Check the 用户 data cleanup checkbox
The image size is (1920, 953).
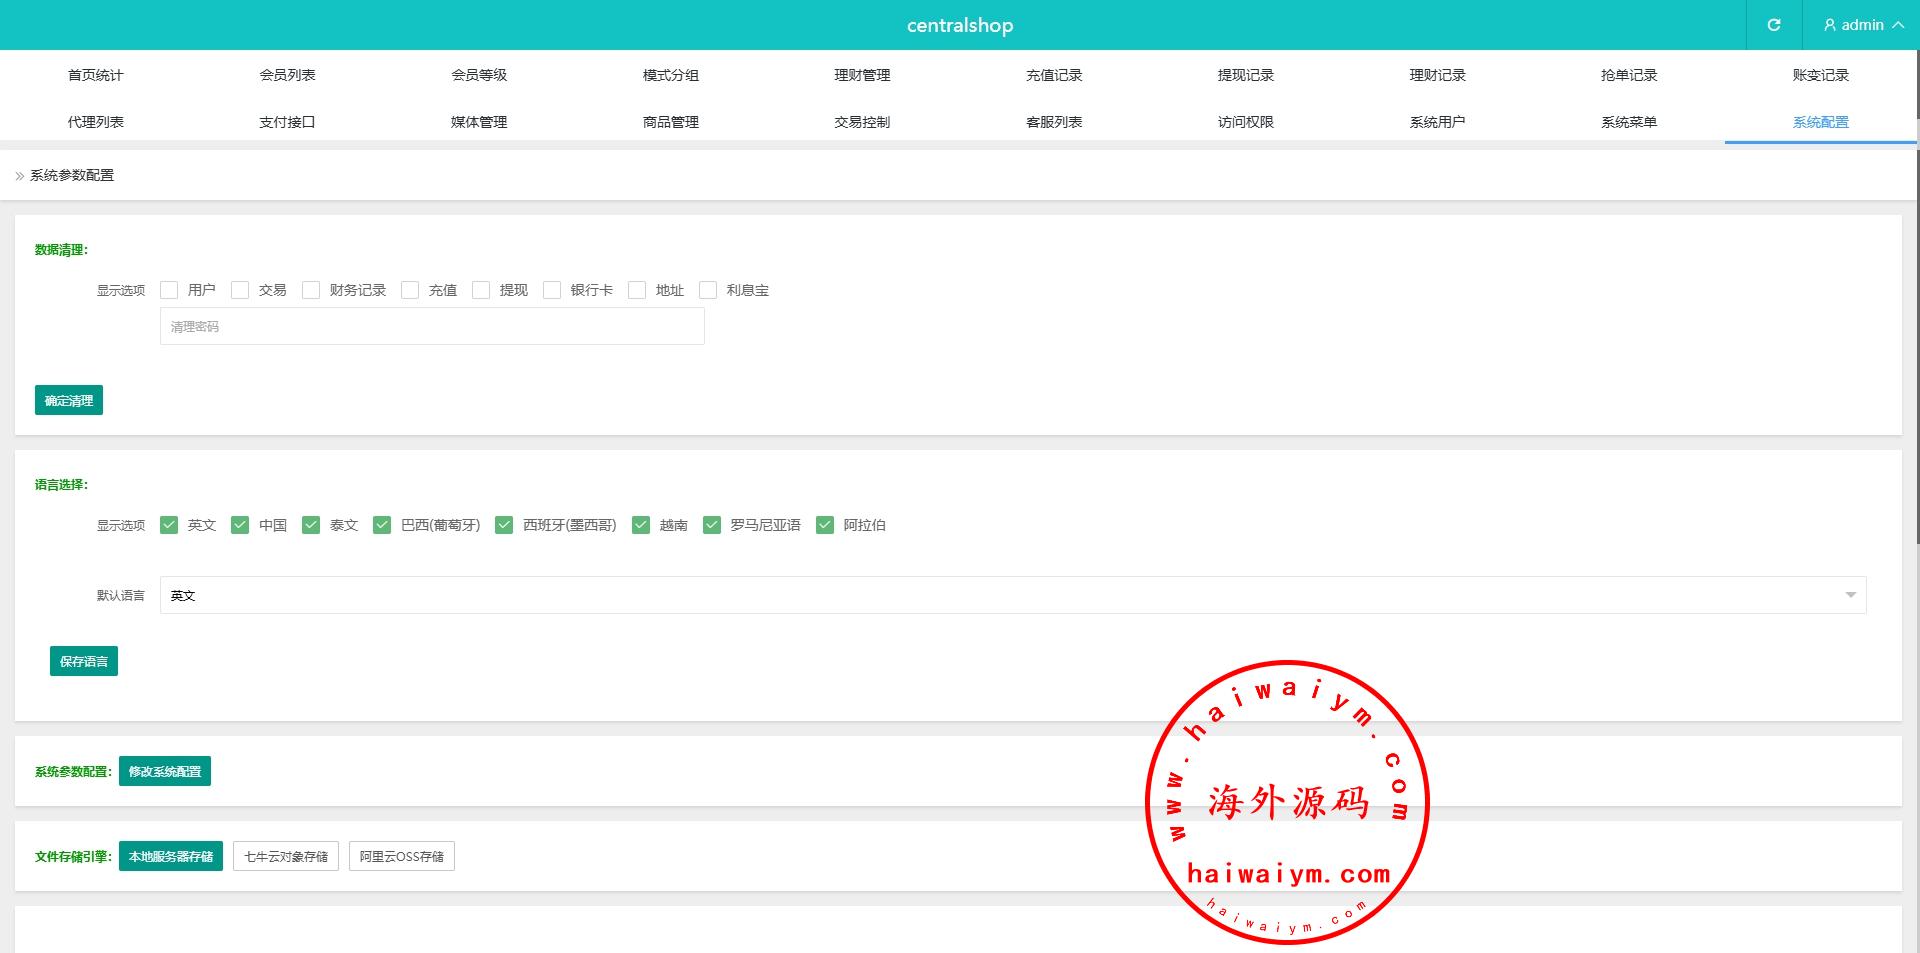(x=169, y=290)
